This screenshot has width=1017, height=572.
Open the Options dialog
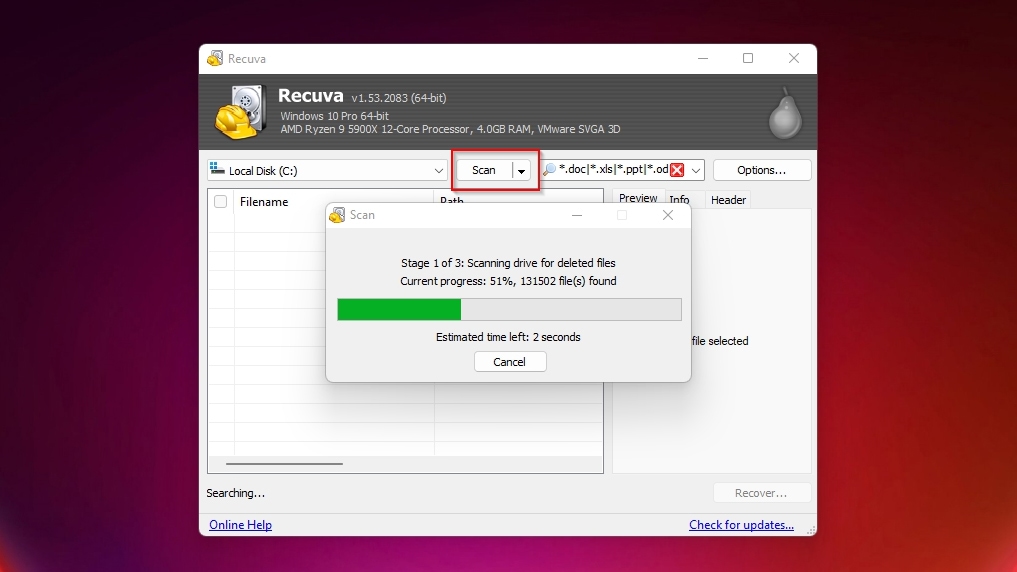coord(761,170)
